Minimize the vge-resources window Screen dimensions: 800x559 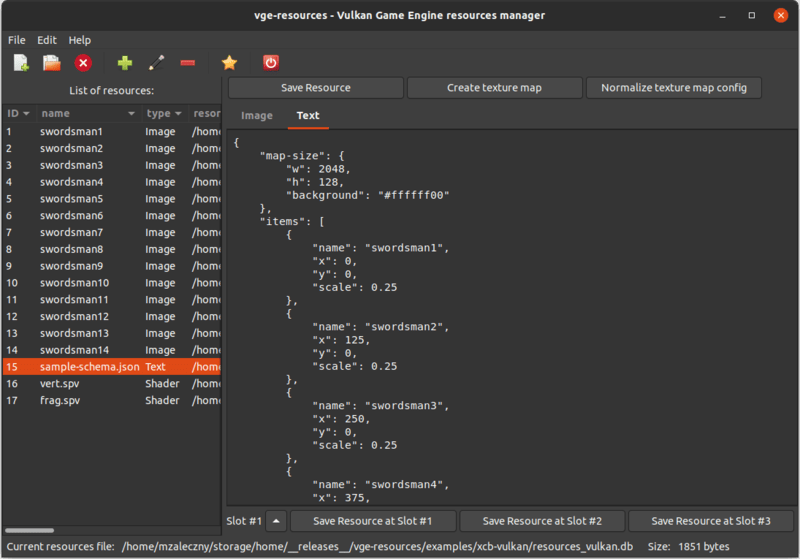tap(722, 16)
